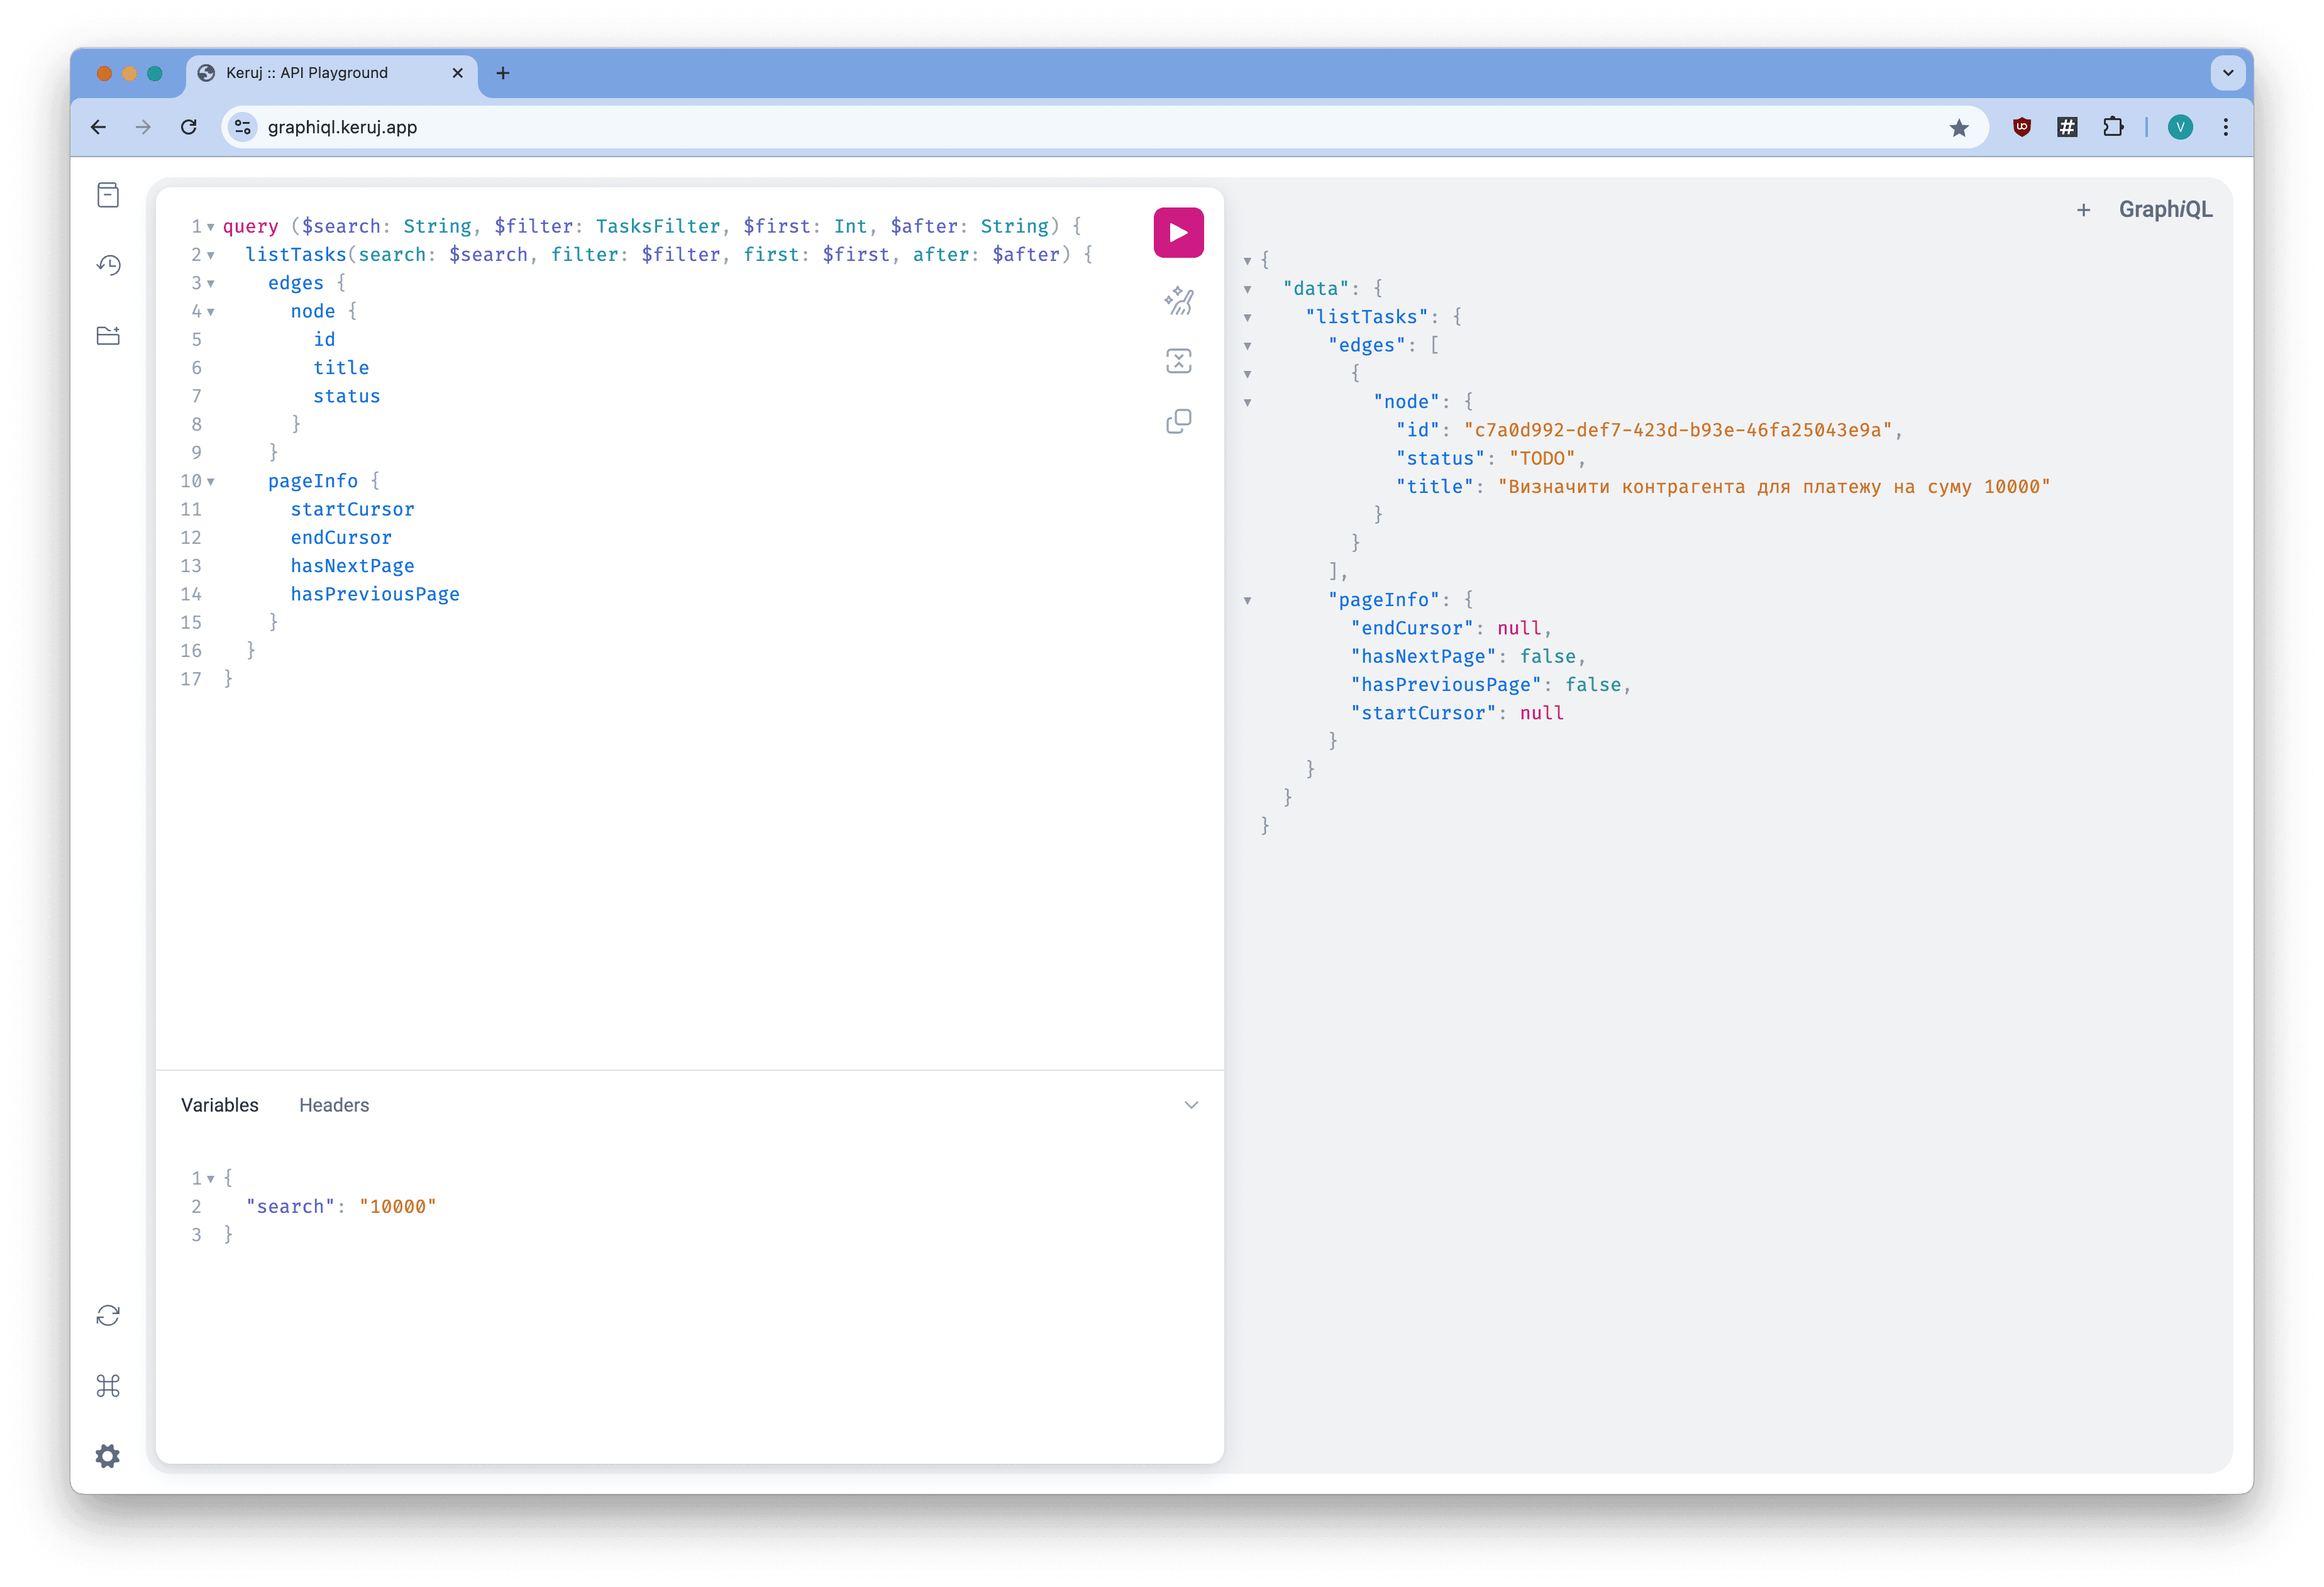Prettify the query with the magic wand icon
The image size is (2324, 1587).
coord(1178,301)
